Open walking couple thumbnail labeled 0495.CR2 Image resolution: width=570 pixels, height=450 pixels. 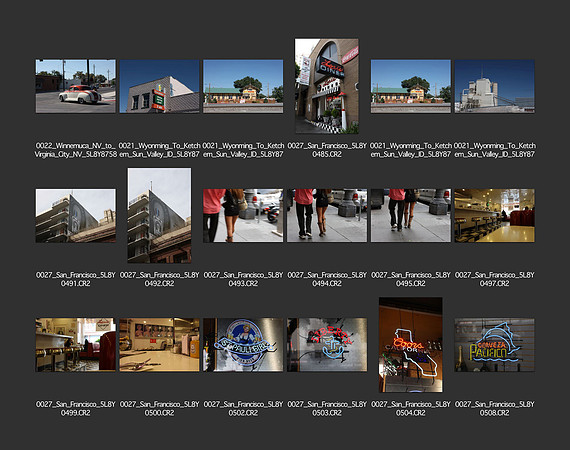(411, 216)
